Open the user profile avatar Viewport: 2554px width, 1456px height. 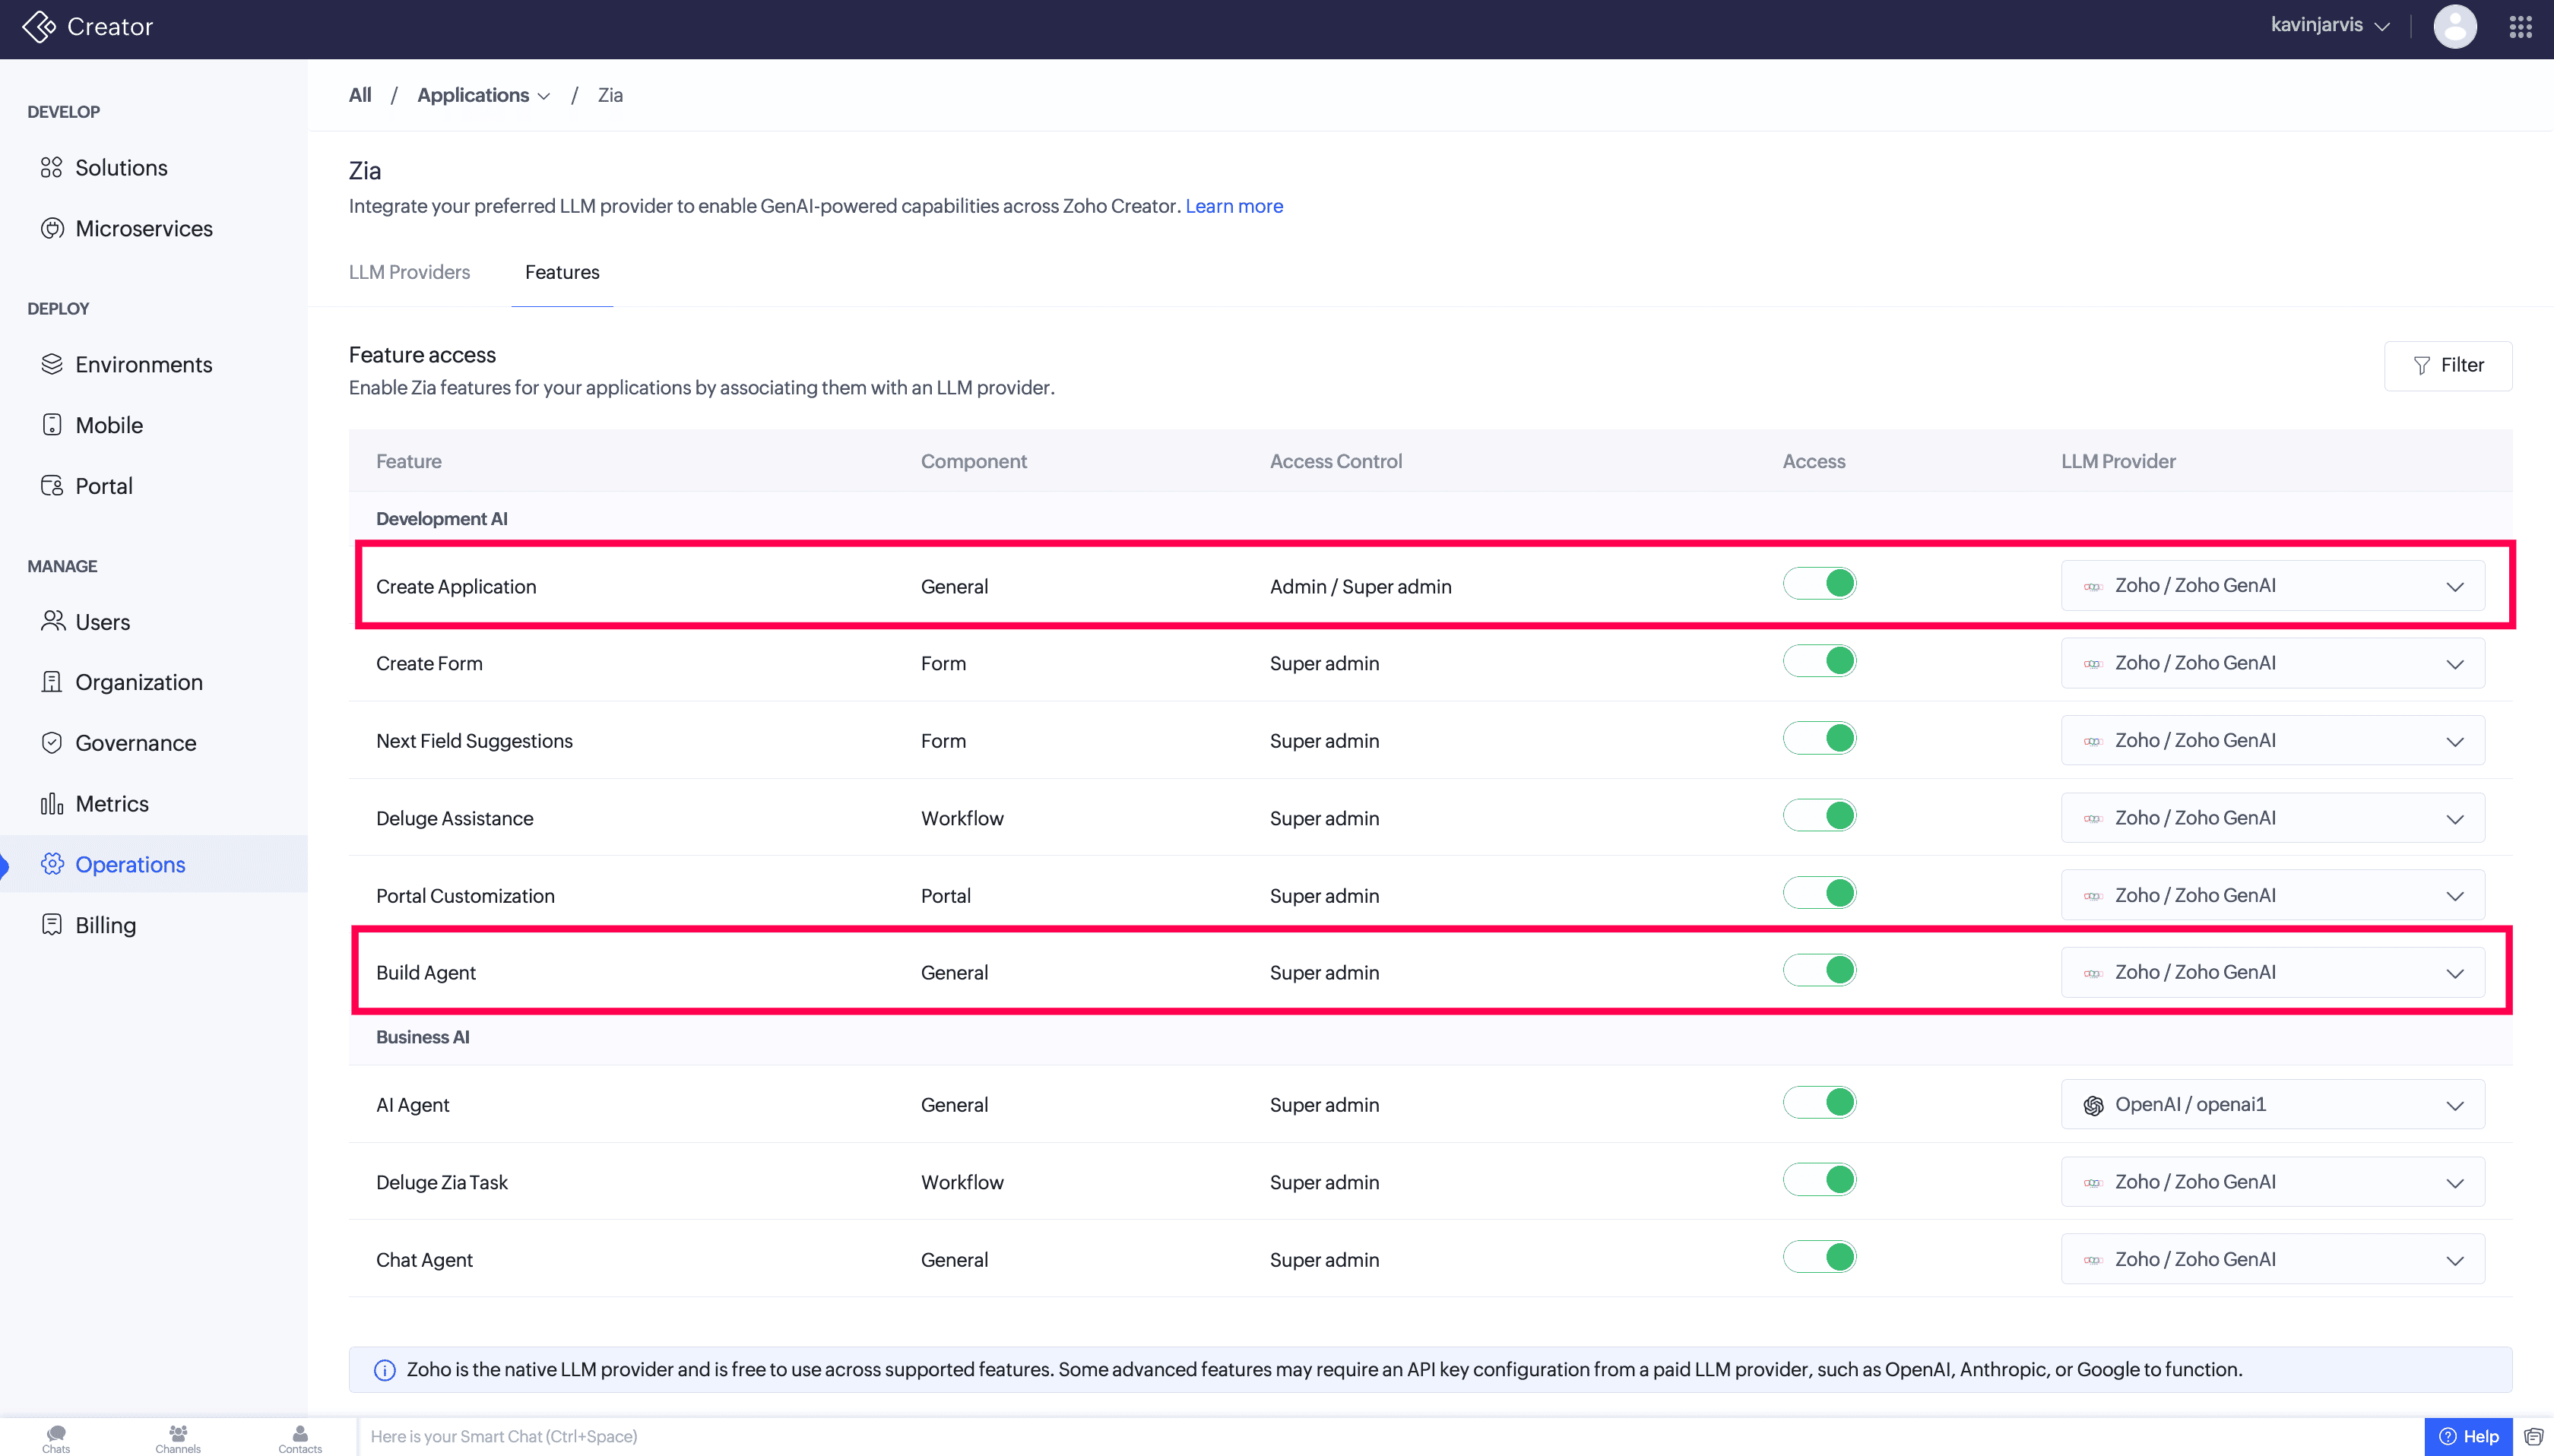[x=2454, y=27]
